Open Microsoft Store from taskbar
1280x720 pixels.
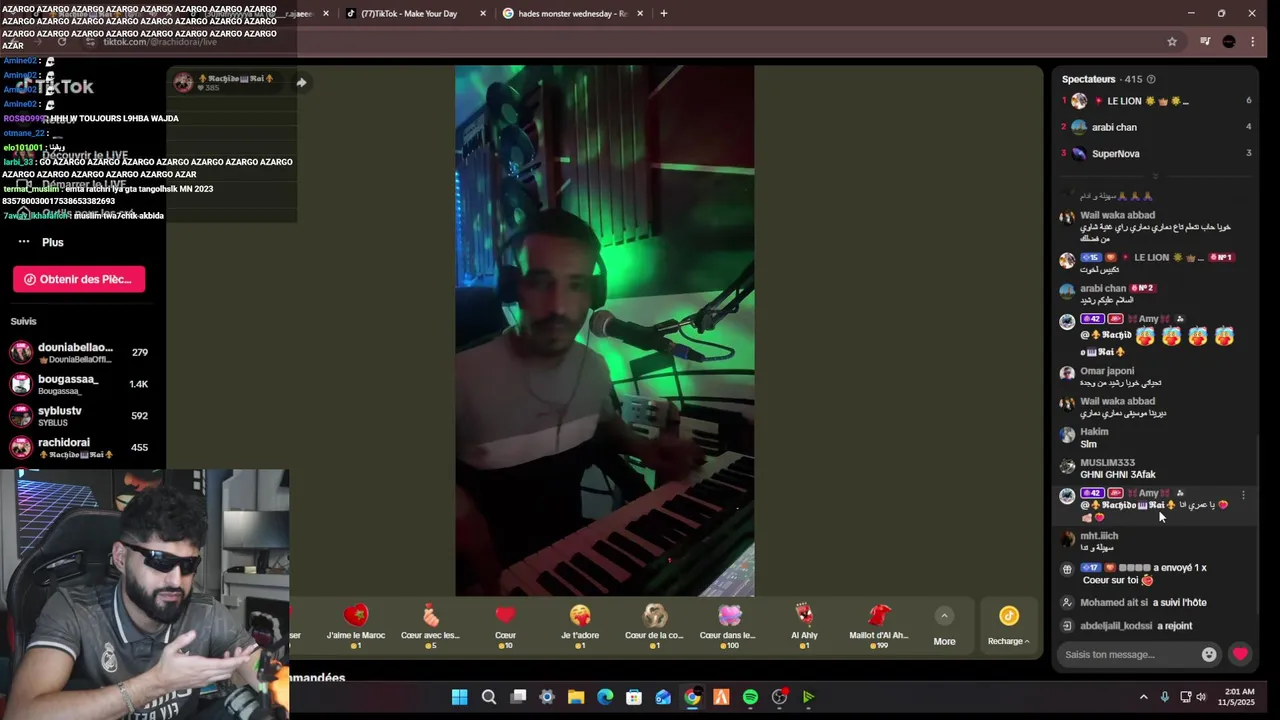tap(634, 697)
